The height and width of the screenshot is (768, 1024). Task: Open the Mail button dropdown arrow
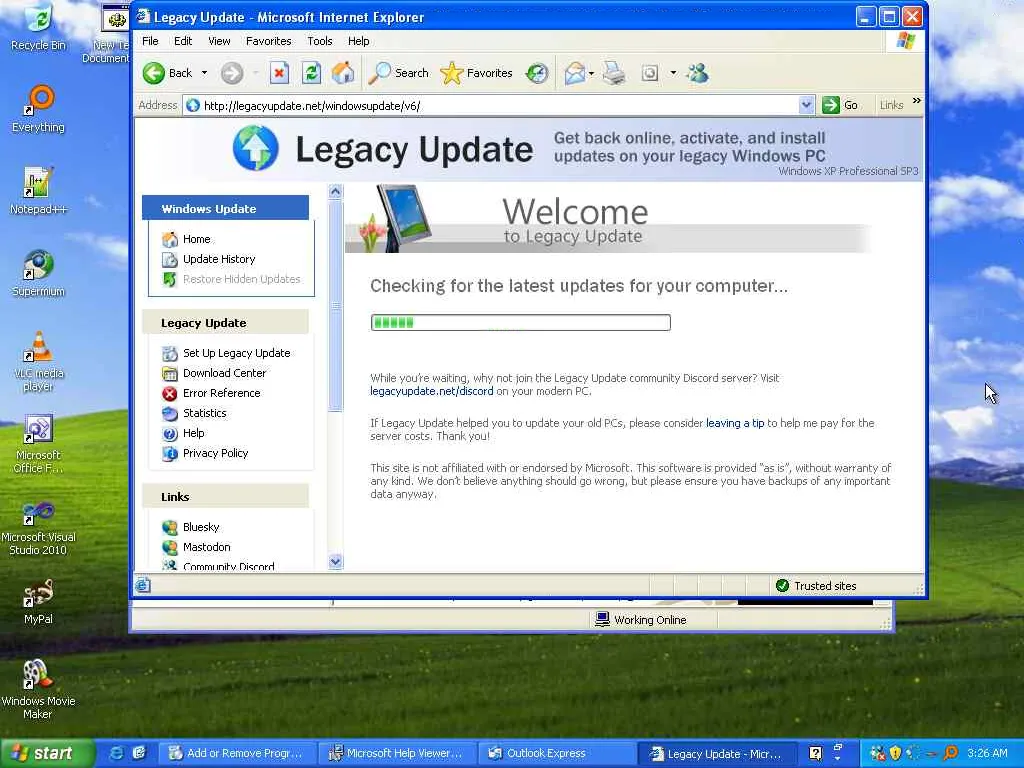[591, 73]
